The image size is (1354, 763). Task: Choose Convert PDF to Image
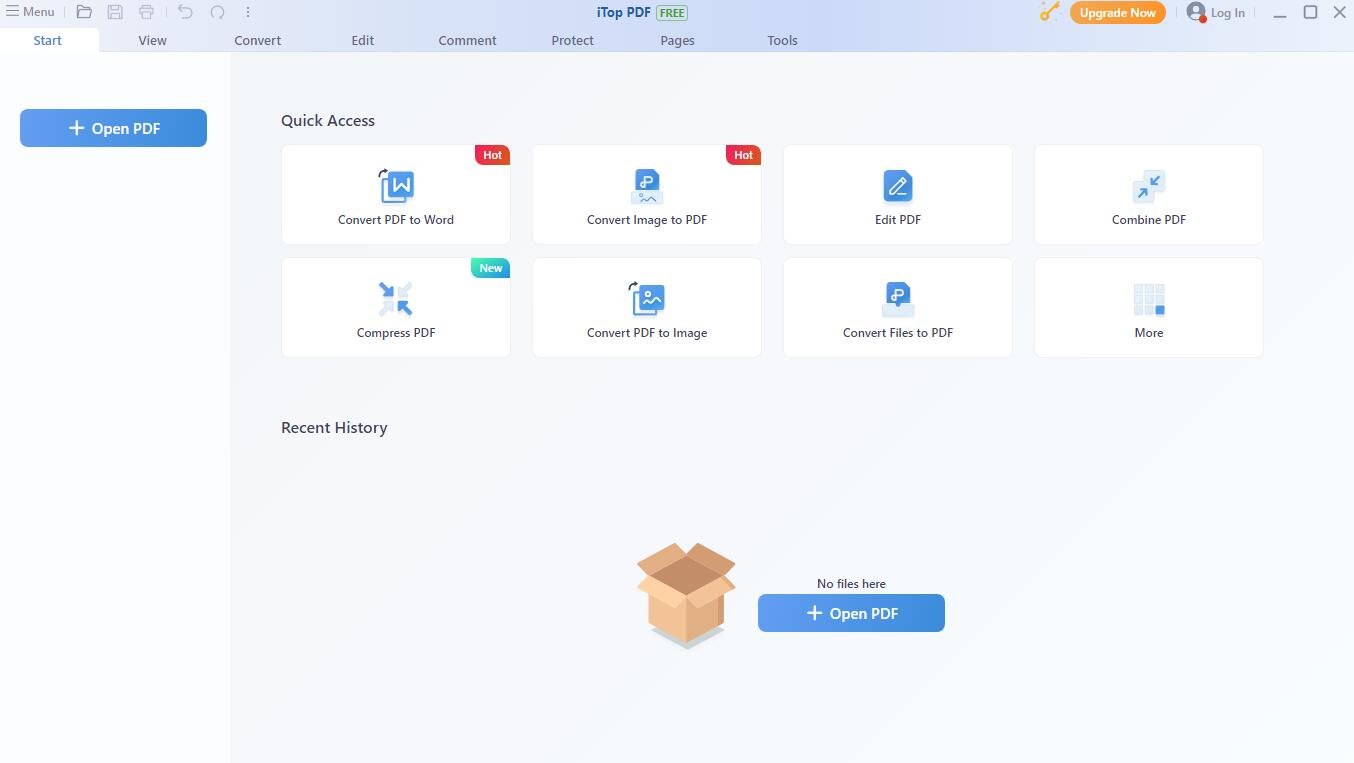[x=647, y=308]
